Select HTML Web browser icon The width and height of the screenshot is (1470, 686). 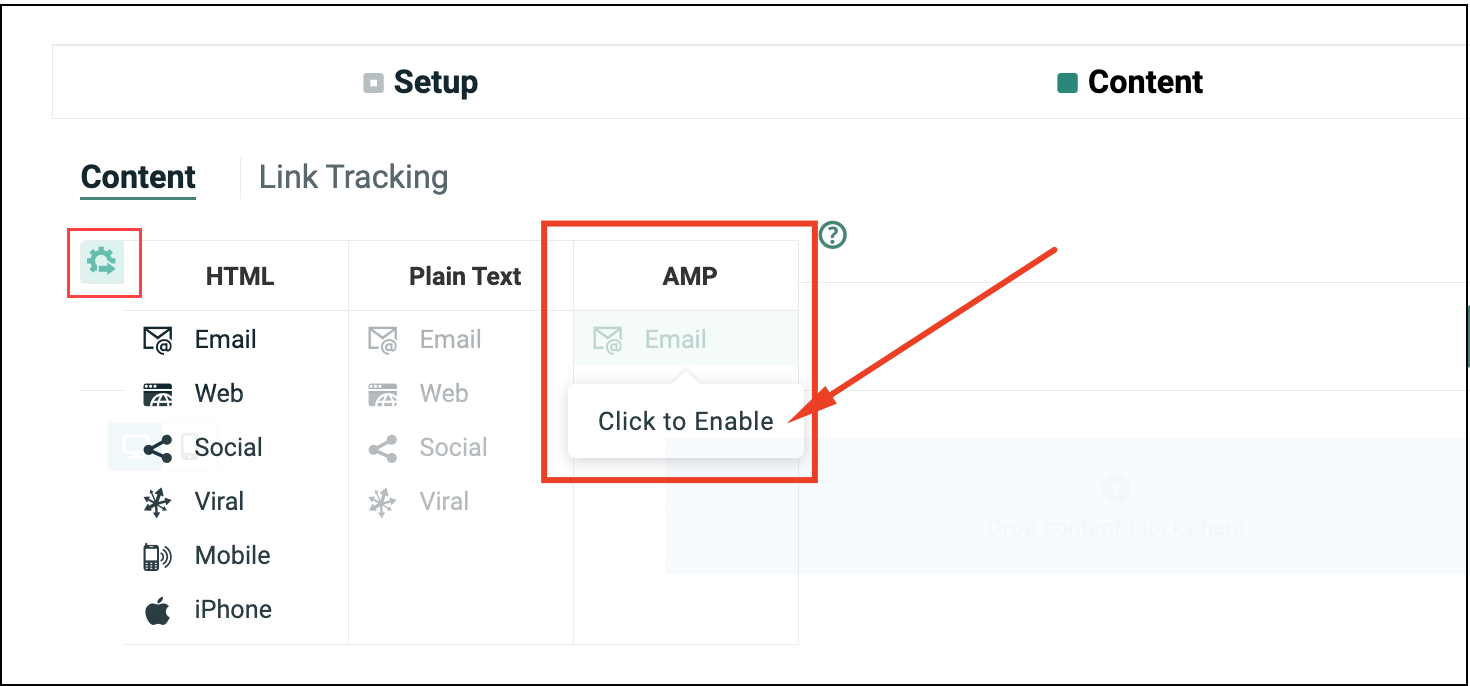[x=158, y=394]
